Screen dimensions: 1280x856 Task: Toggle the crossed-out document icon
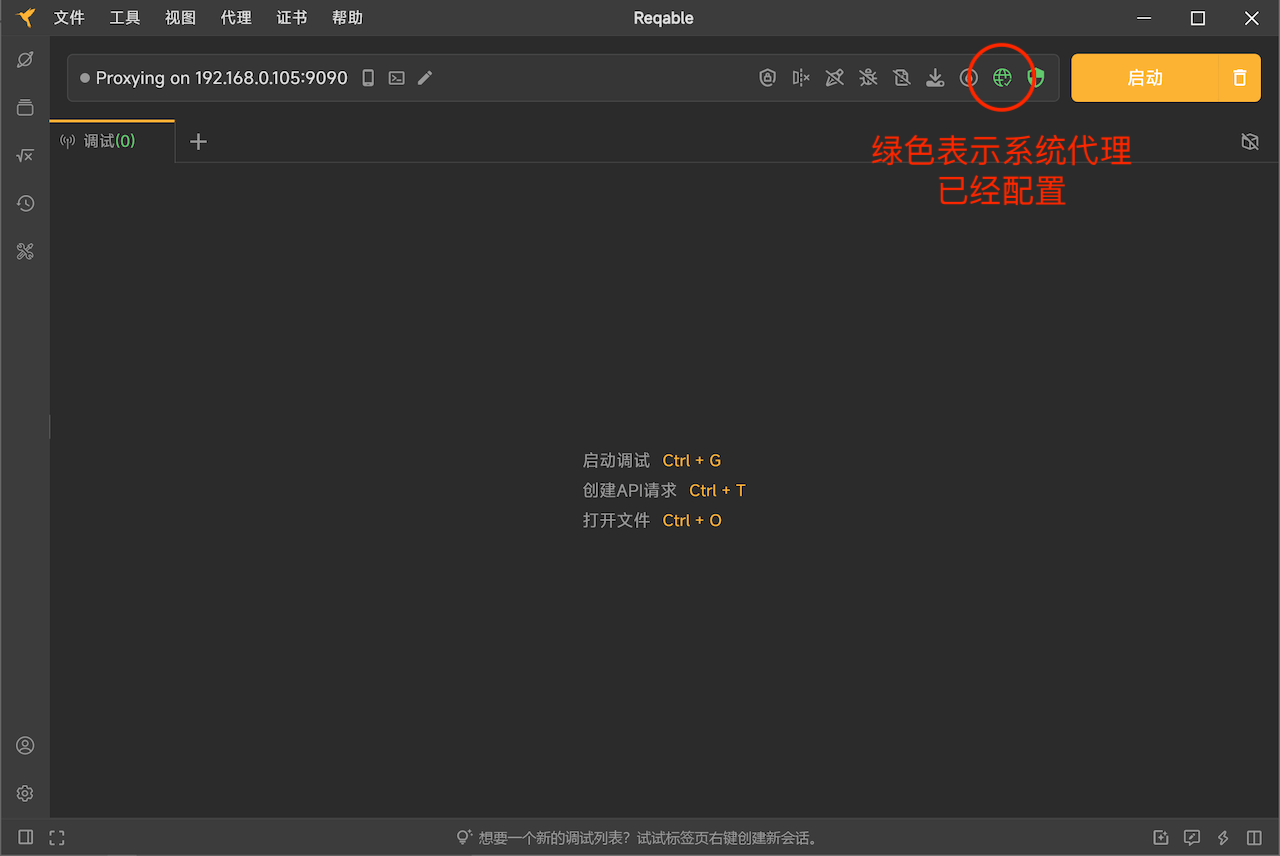coord(902,78)
